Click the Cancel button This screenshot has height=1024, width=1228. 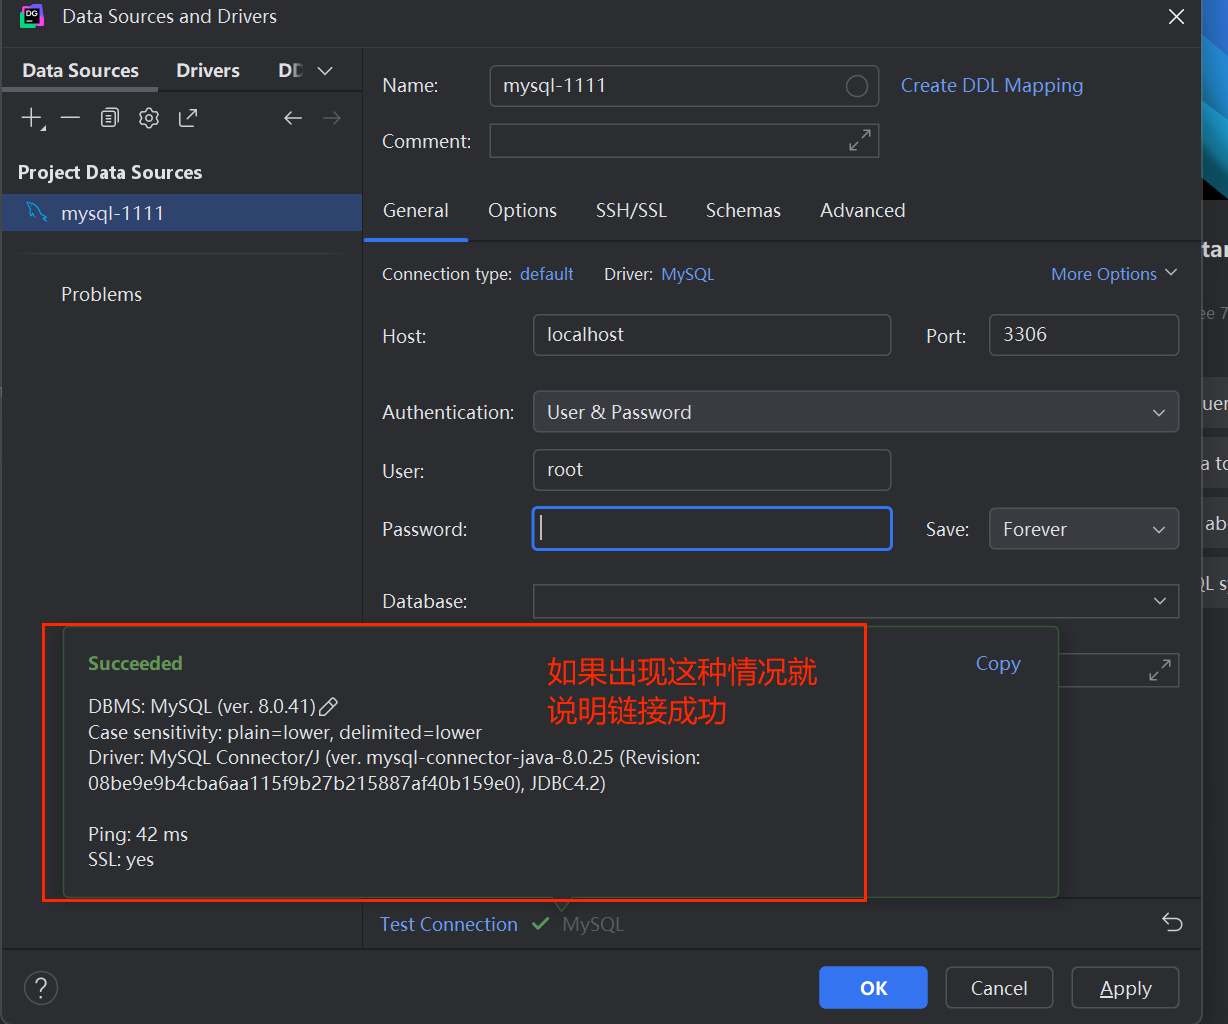999,988
